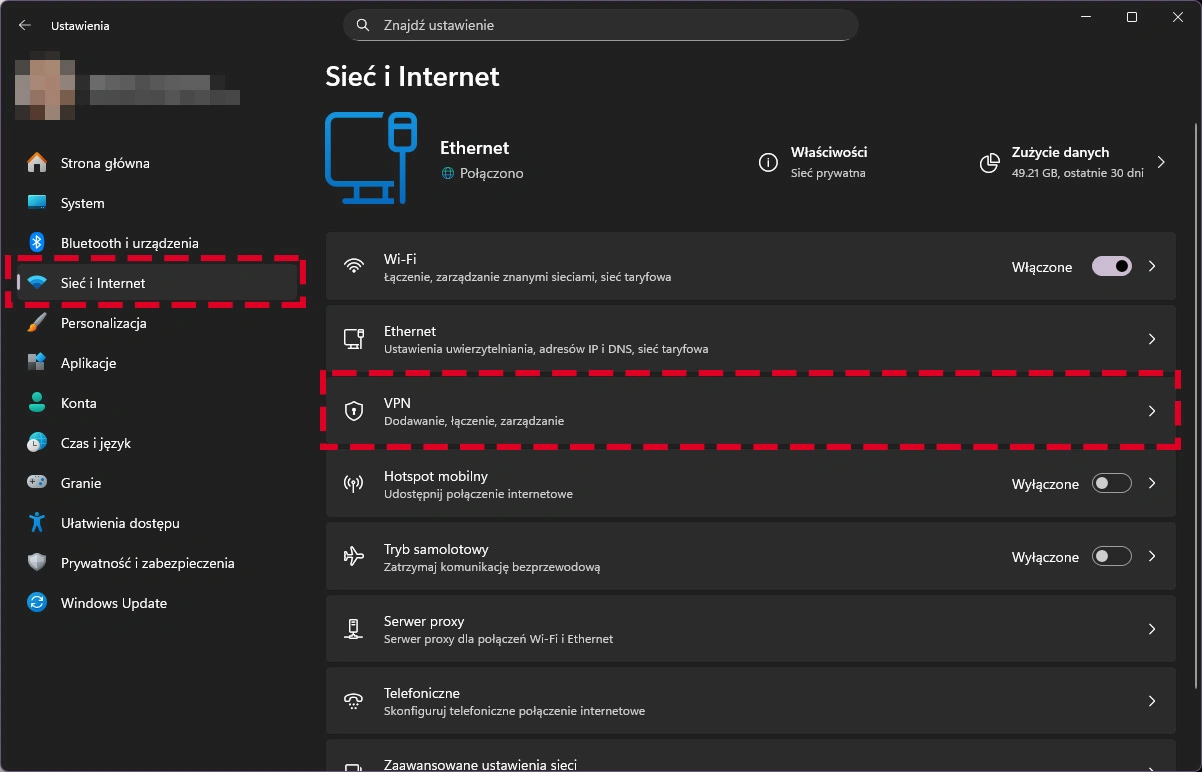Click the Zużycie danych pie chart icon
This screenshot has height=772, width=1202.
point(989,162)
